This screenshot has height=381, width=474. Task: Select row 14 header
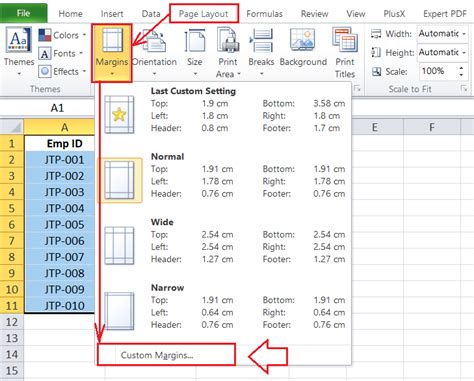click(12, 354)
